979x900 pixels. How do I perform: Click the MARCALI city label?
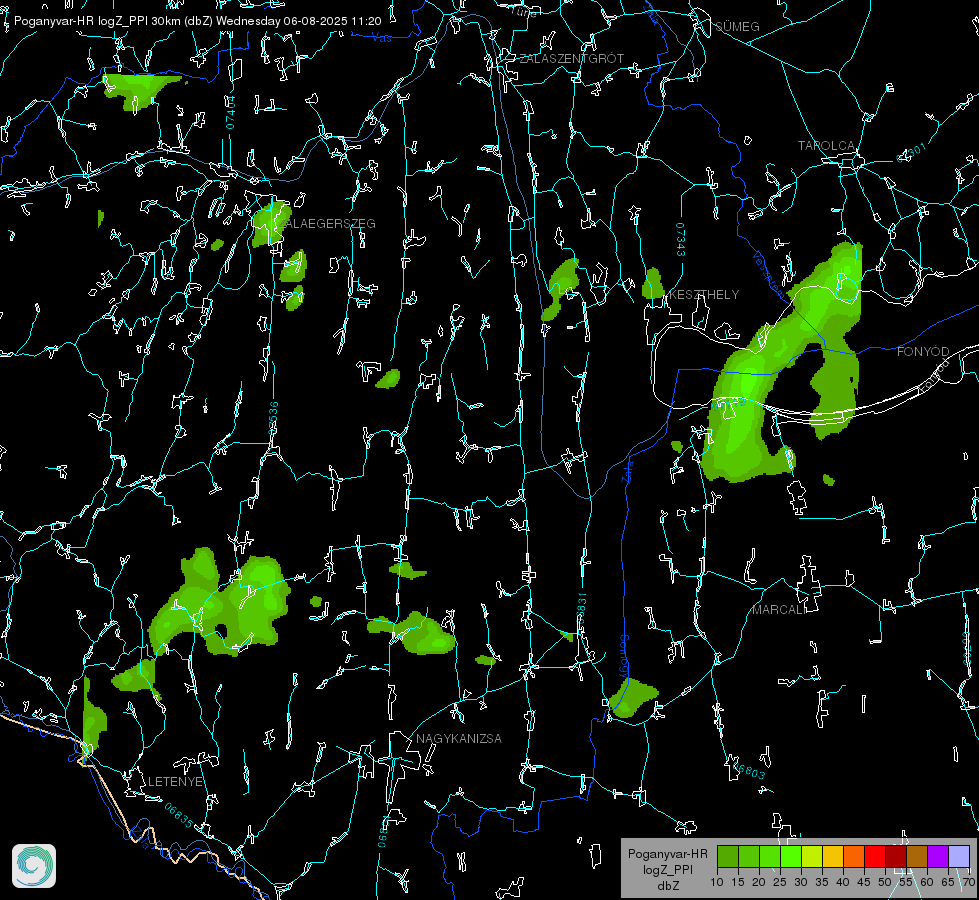(778, 610)
